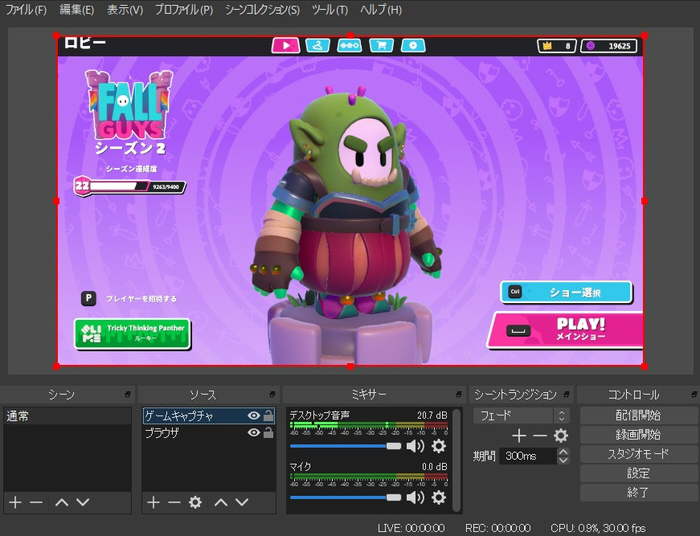
Task: Mute デスクトップ音声 with speaker icon
Action: pos(415,446)
